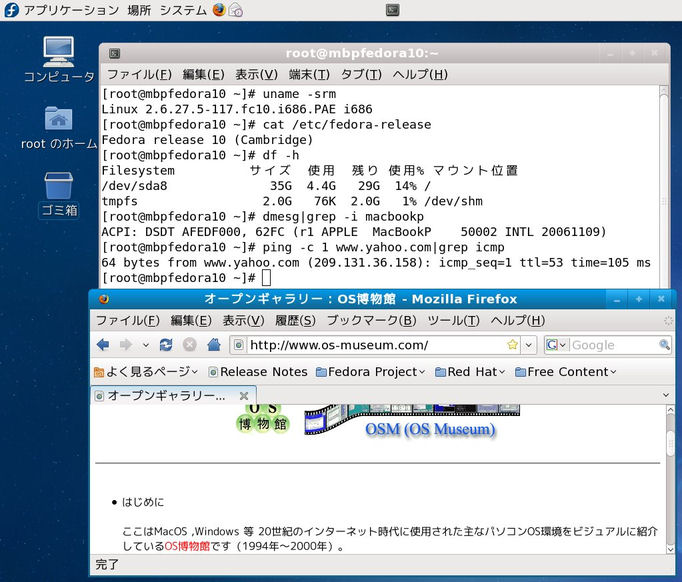Open アプリケーション menu in top panel
The width and height of the screenshot is (682, 582).
pyautogui.click(x=71, y=10)
